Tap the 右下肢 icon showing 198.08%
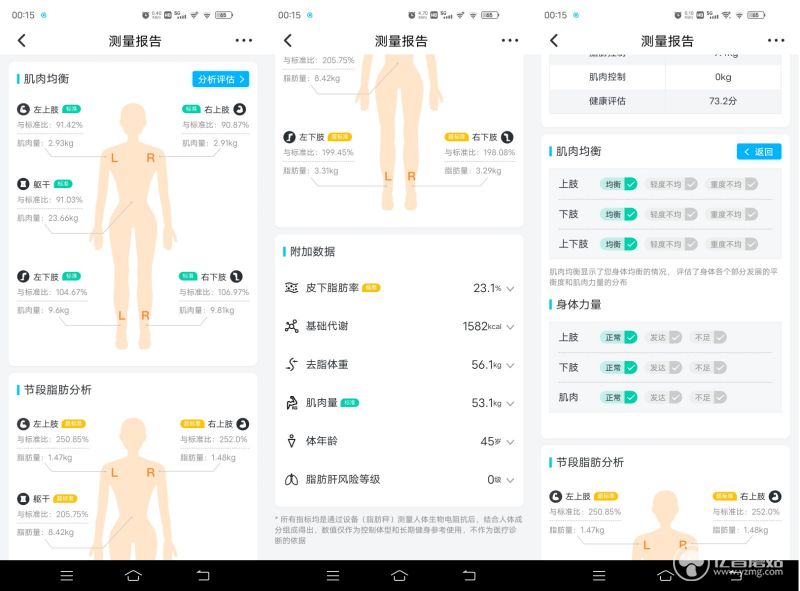The image size is (800, 591). [507, 137]
